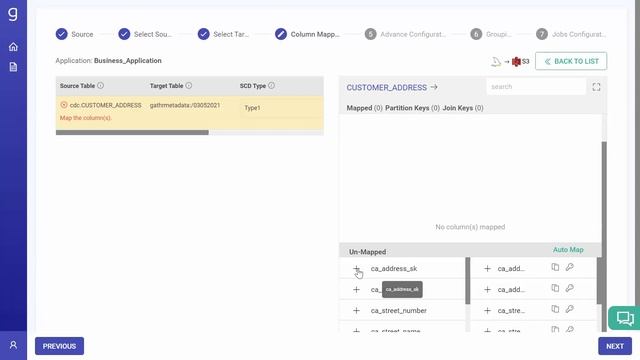Click the copy icon in ca_address_sk row
The width and height of the screenshot is (640, 360).
(x=555, y=267)
